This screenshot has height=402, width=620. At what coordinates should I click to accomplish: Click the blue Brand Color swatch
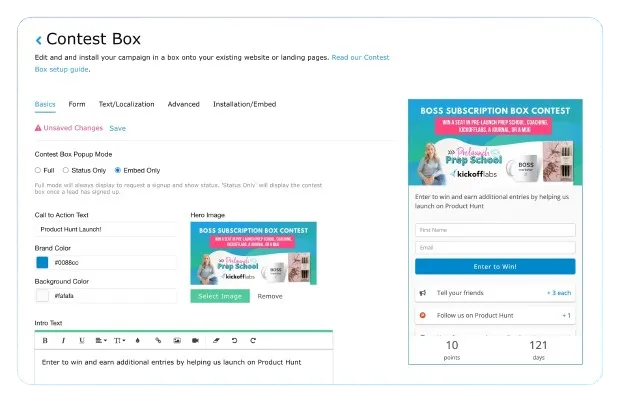42,262
